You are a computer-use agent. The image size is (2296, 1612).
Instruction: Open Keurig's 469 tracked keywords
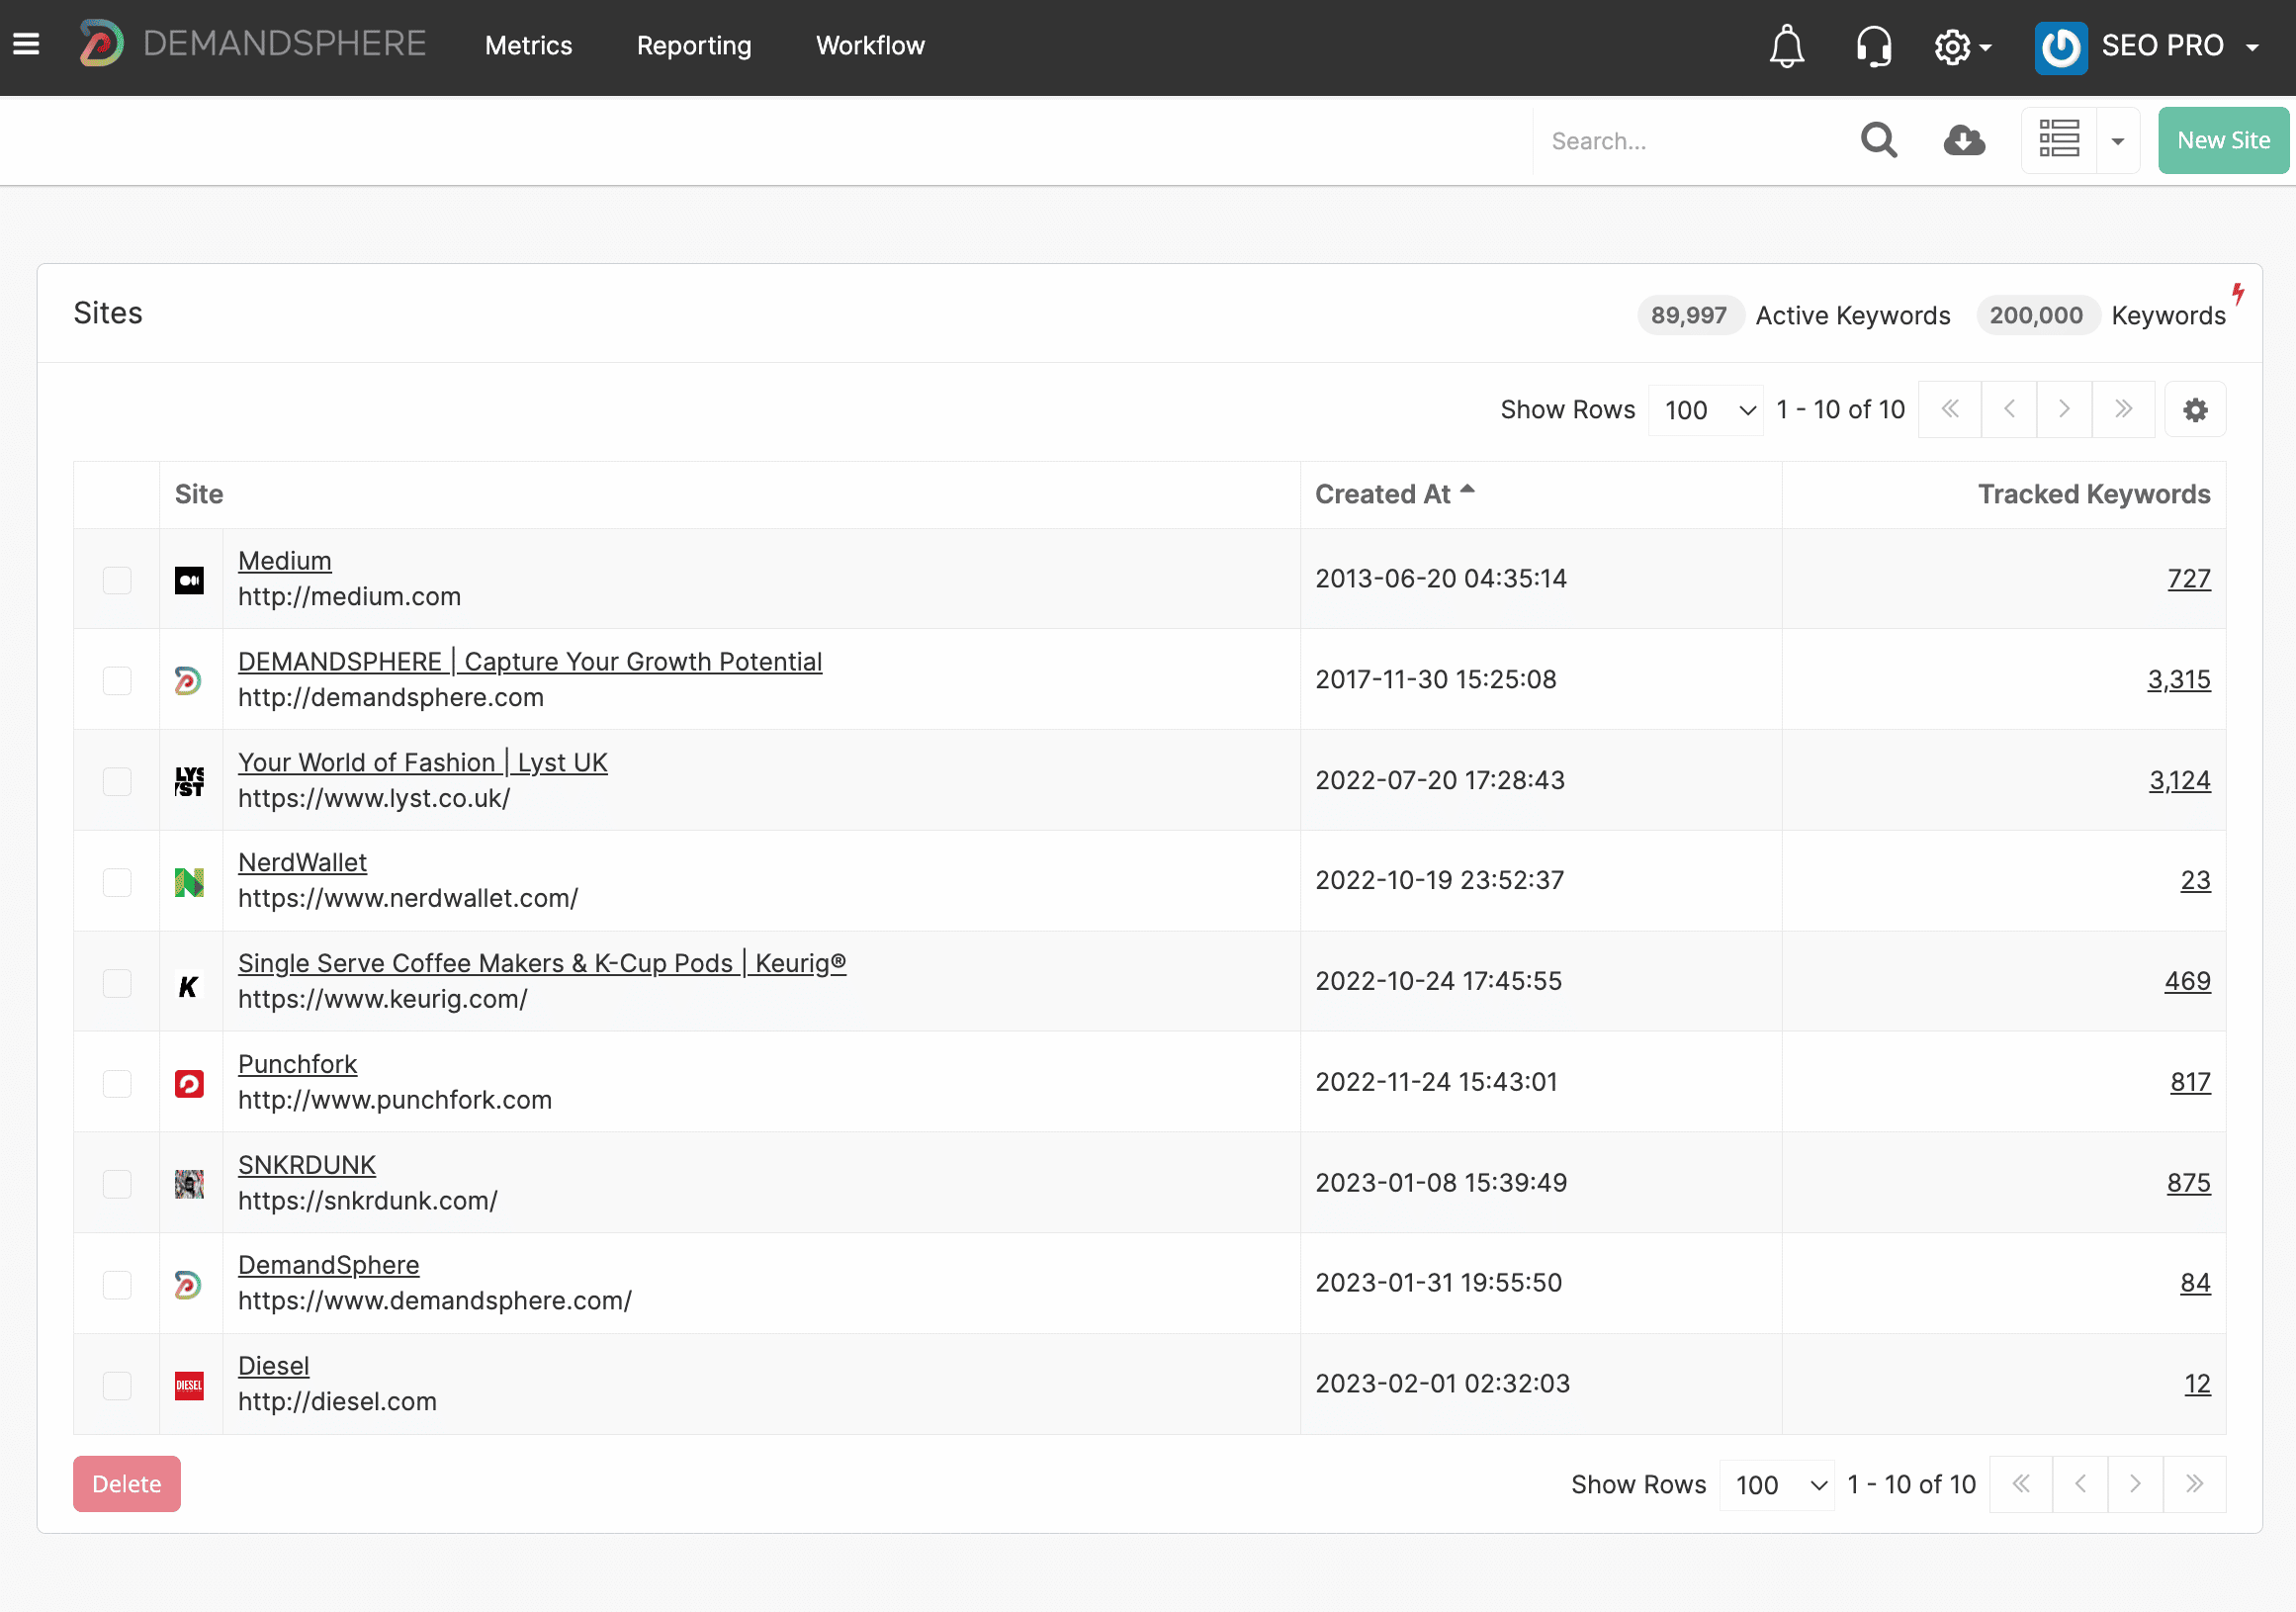coord(2187,981)
